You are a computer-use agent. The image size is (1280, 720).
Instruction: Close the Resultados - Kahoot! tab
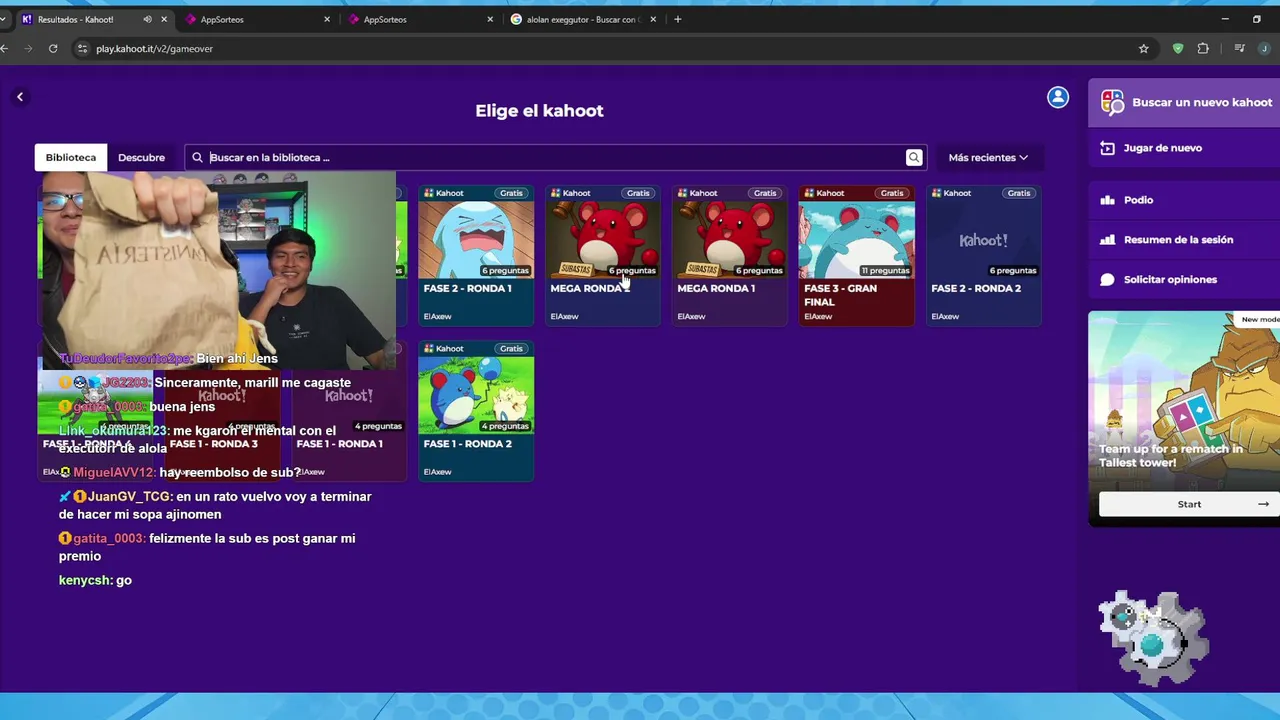tap(164, 19)
